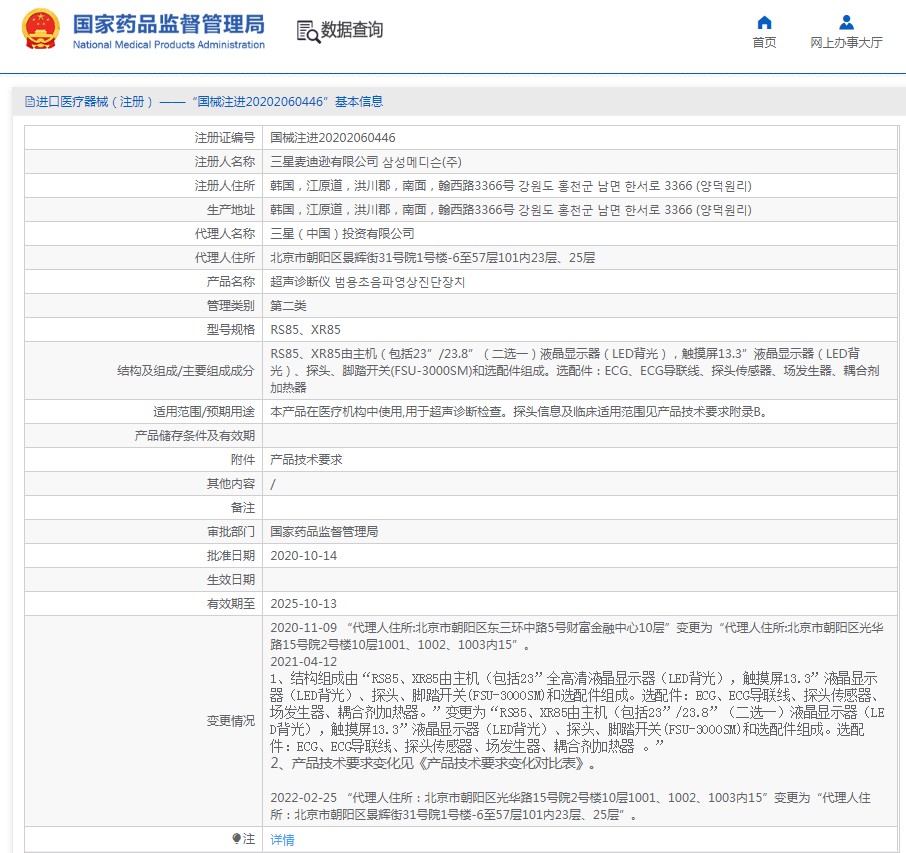Open the 首页 home icon

point(764,23)
